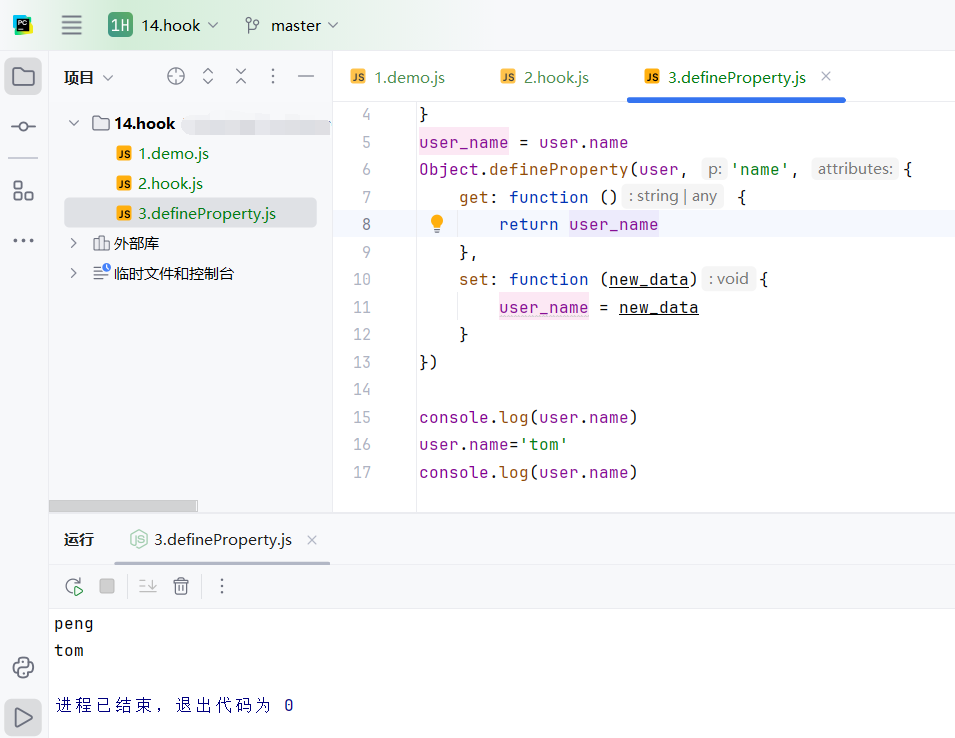Collapse the 14.hook folder node
This screenshot has width=955, height=738.
coord(74,123)
